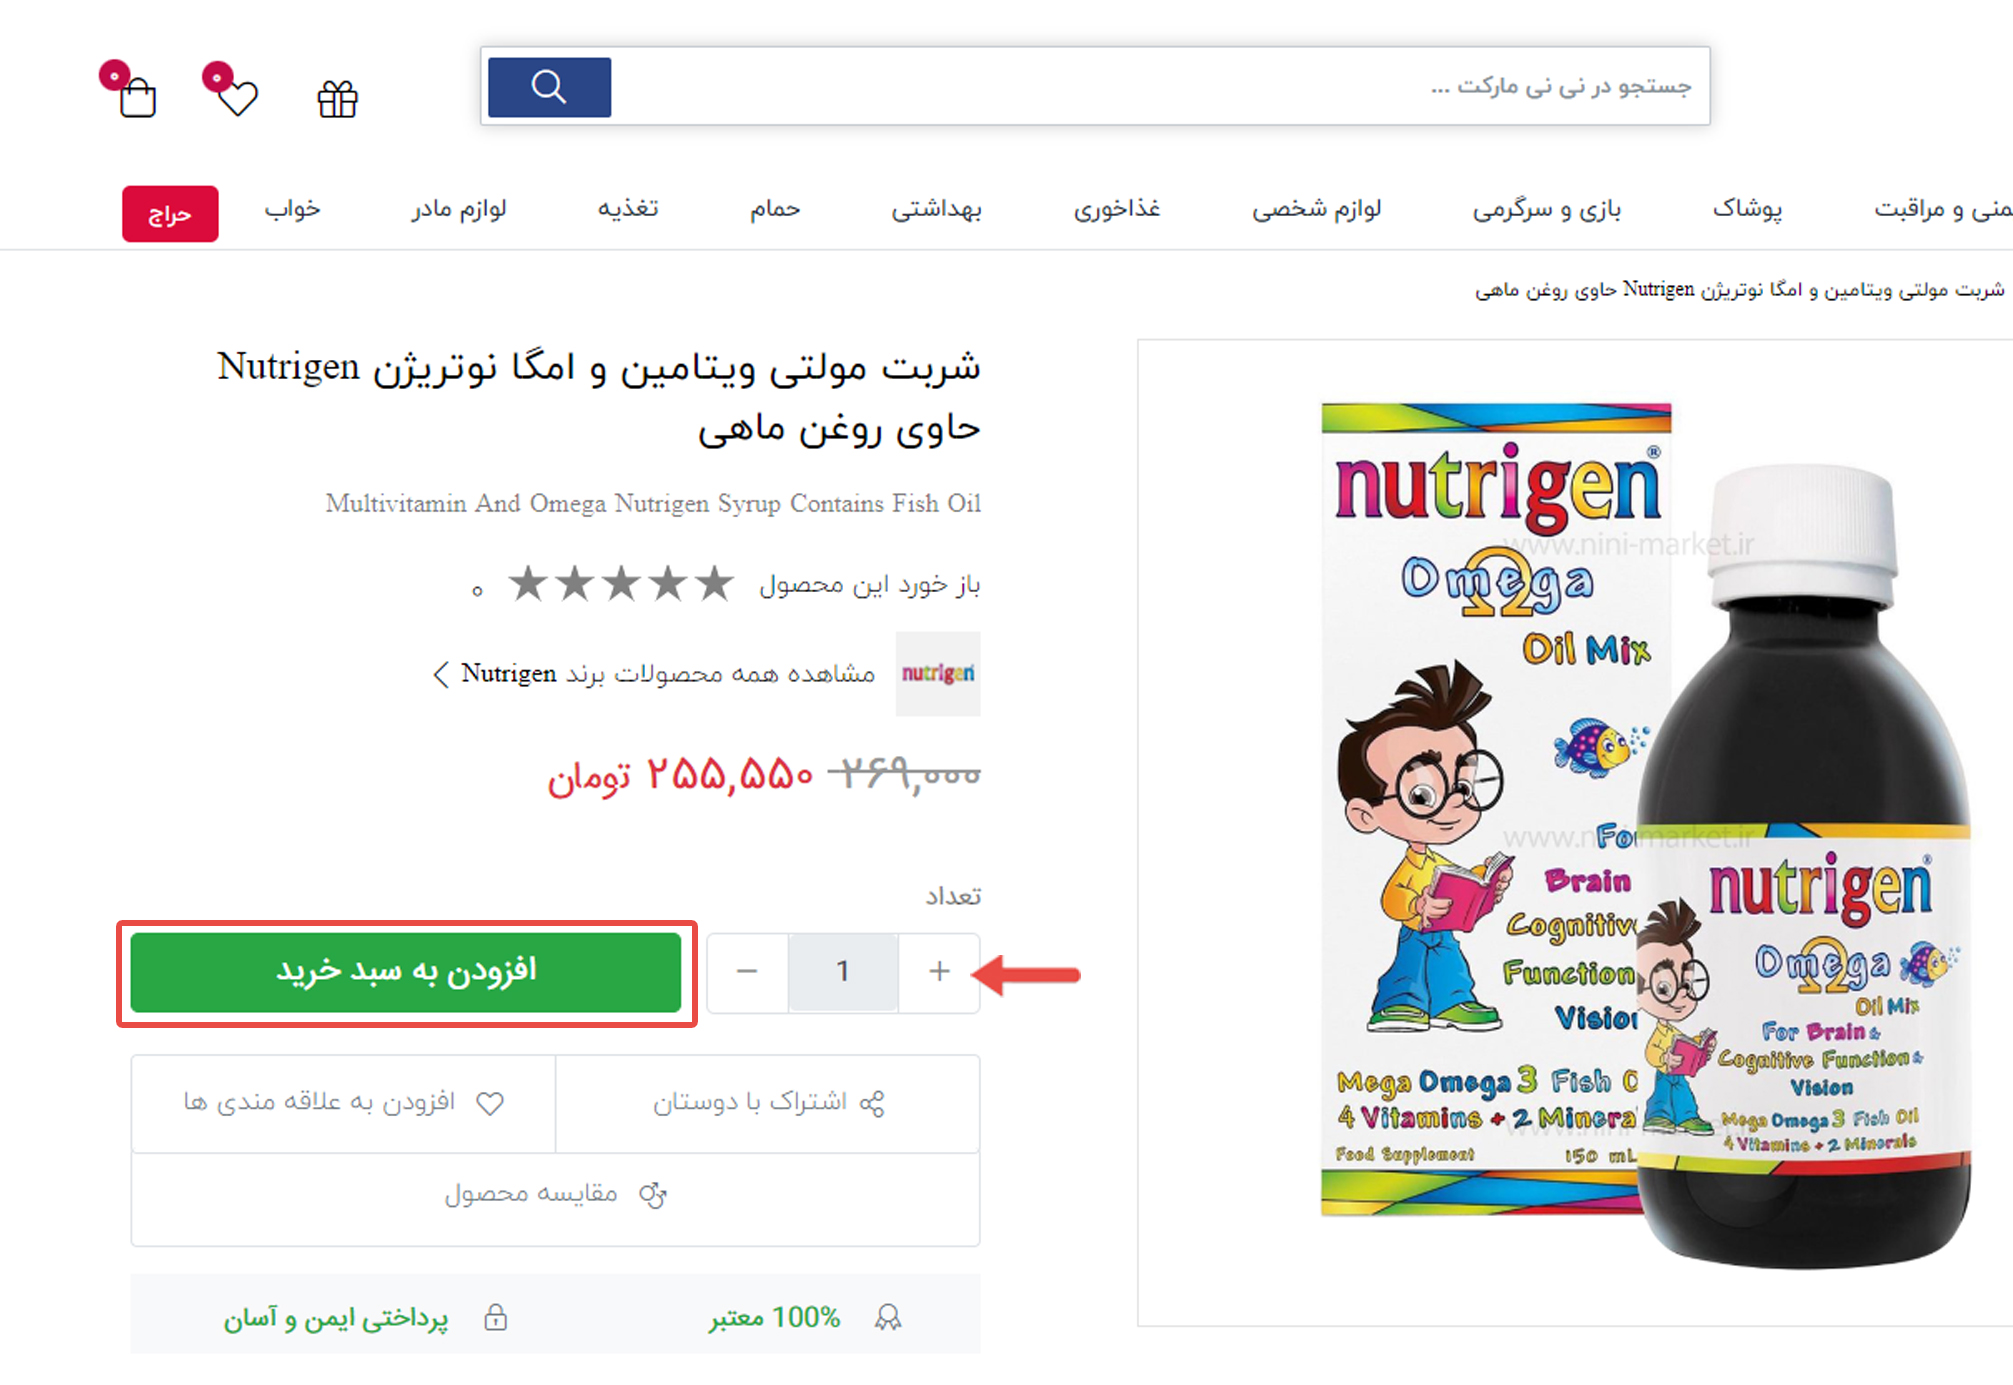Add product to cart with green button
The height and width of the screenshot is (1385, 2013).
pyautogui.click(x=406, y=972)
